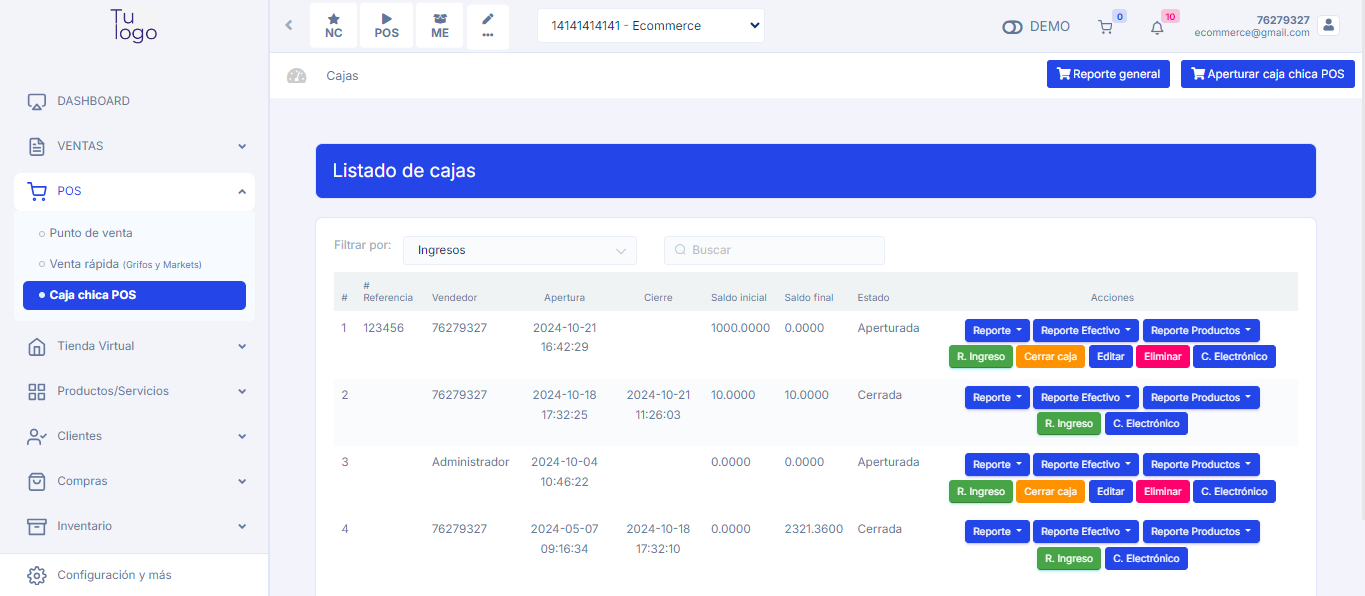Open the Filtrar por Ingresos dropdown

[x=519, y=250]
